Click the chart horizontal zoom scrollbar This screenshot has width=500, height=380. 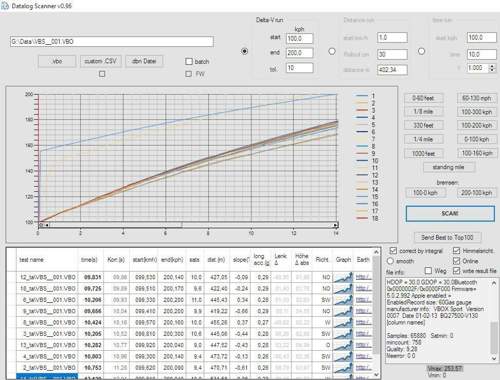pyautogui.click(x=188, y=225)
